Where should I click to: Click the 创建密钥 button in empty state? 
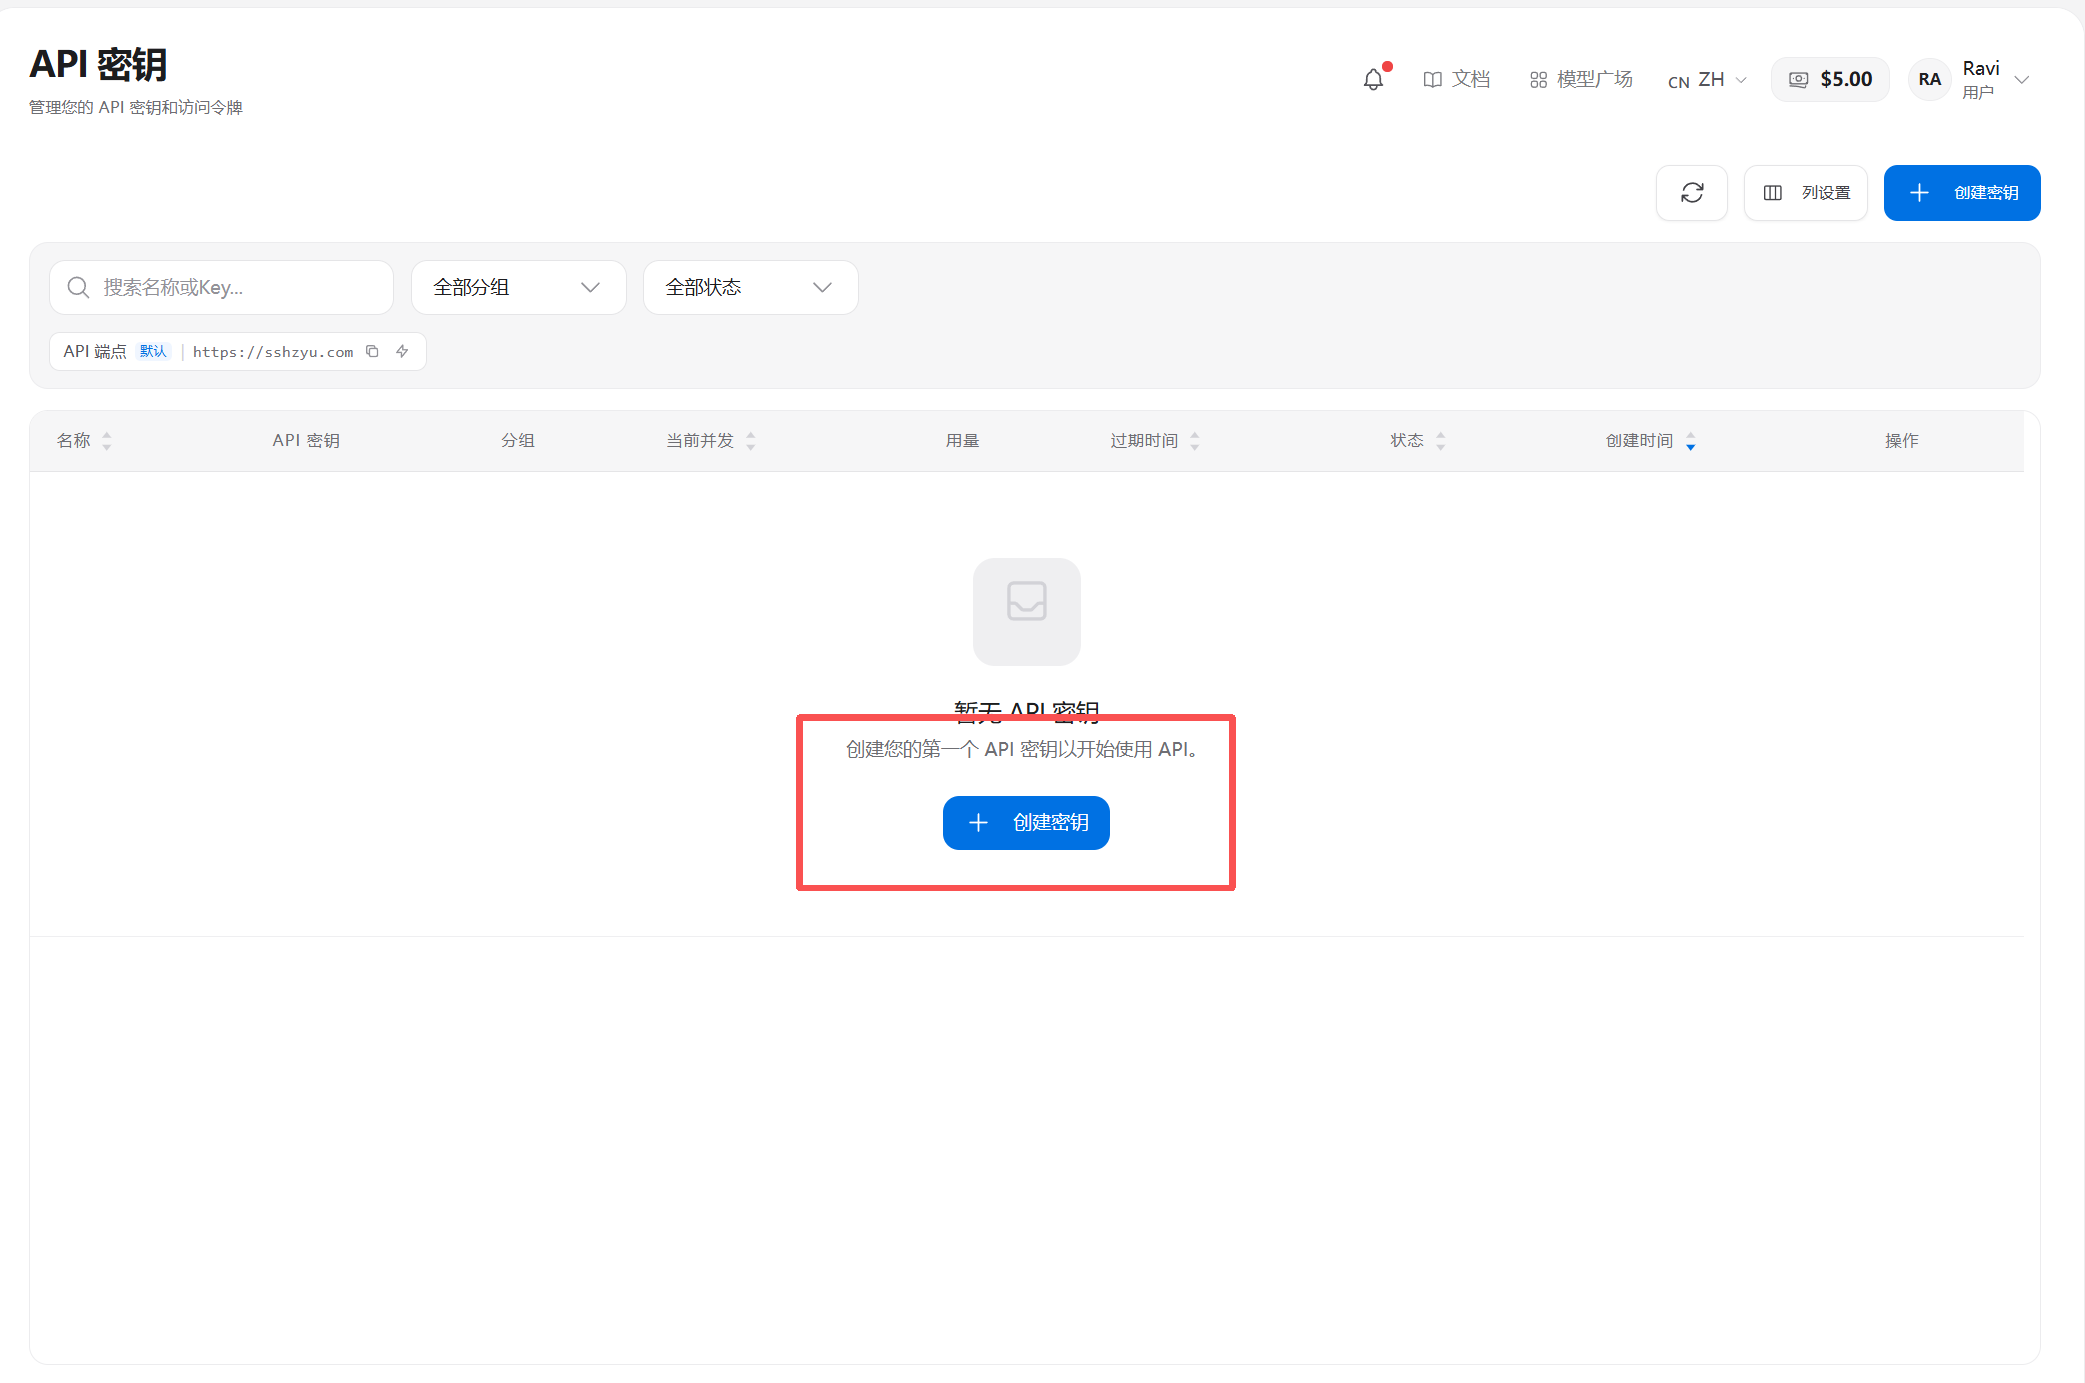(1026, 823)
